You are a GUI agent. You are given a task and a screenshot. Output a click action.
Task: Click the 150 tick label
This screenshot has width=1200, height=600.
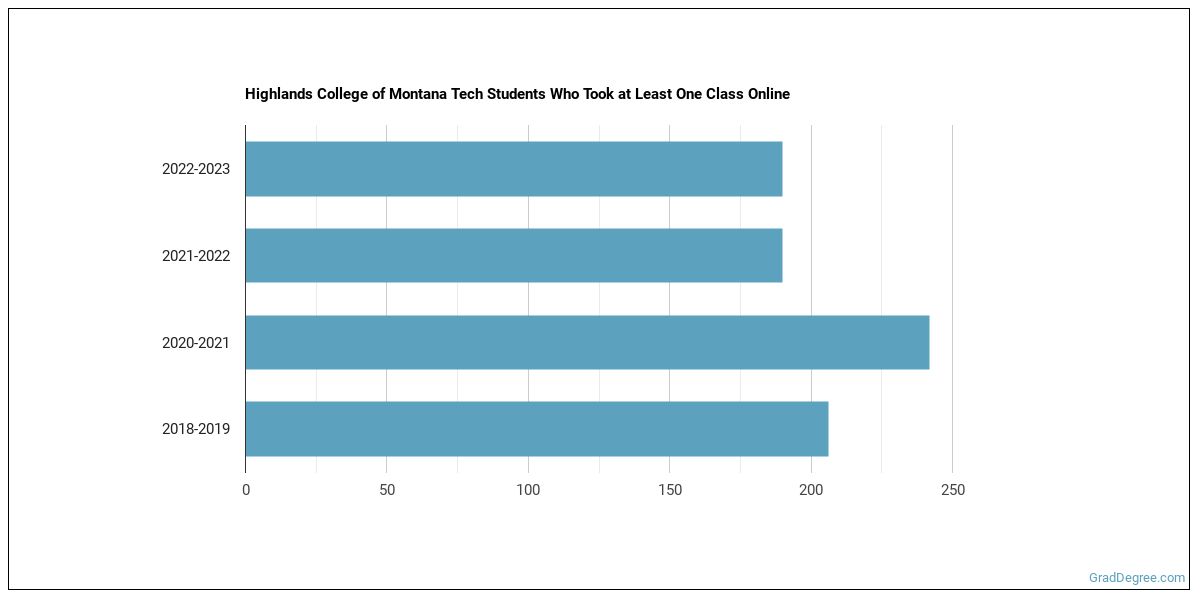tap(670, 490)
